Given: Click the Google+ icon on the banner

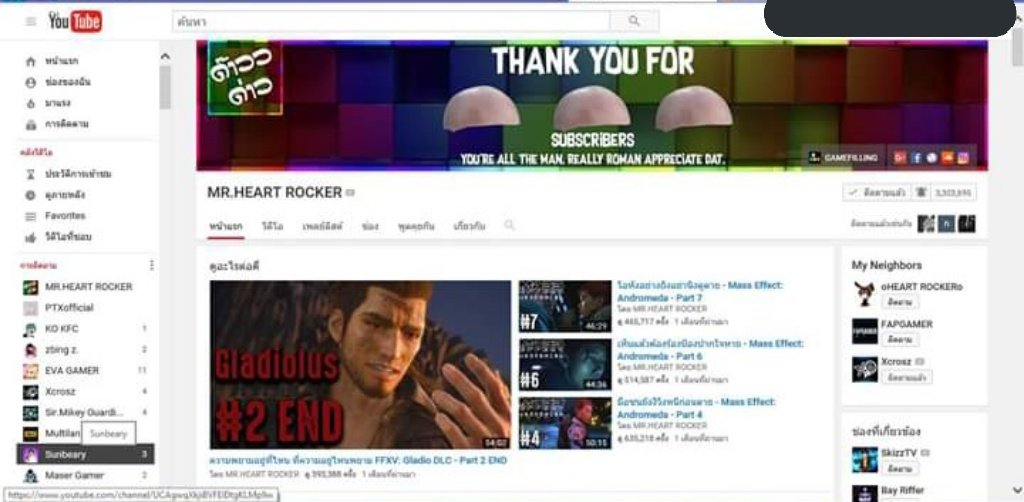Looking at the screenshot, I should pyautogui.click(x=900, y=157).
